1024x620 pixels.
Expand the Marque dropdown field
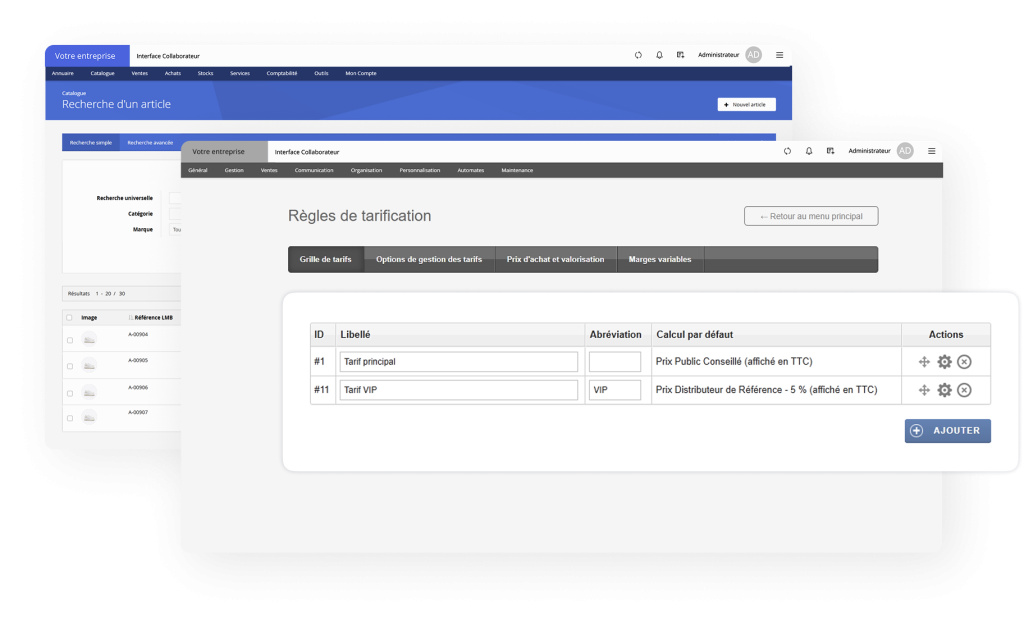[x=175, y=229]
